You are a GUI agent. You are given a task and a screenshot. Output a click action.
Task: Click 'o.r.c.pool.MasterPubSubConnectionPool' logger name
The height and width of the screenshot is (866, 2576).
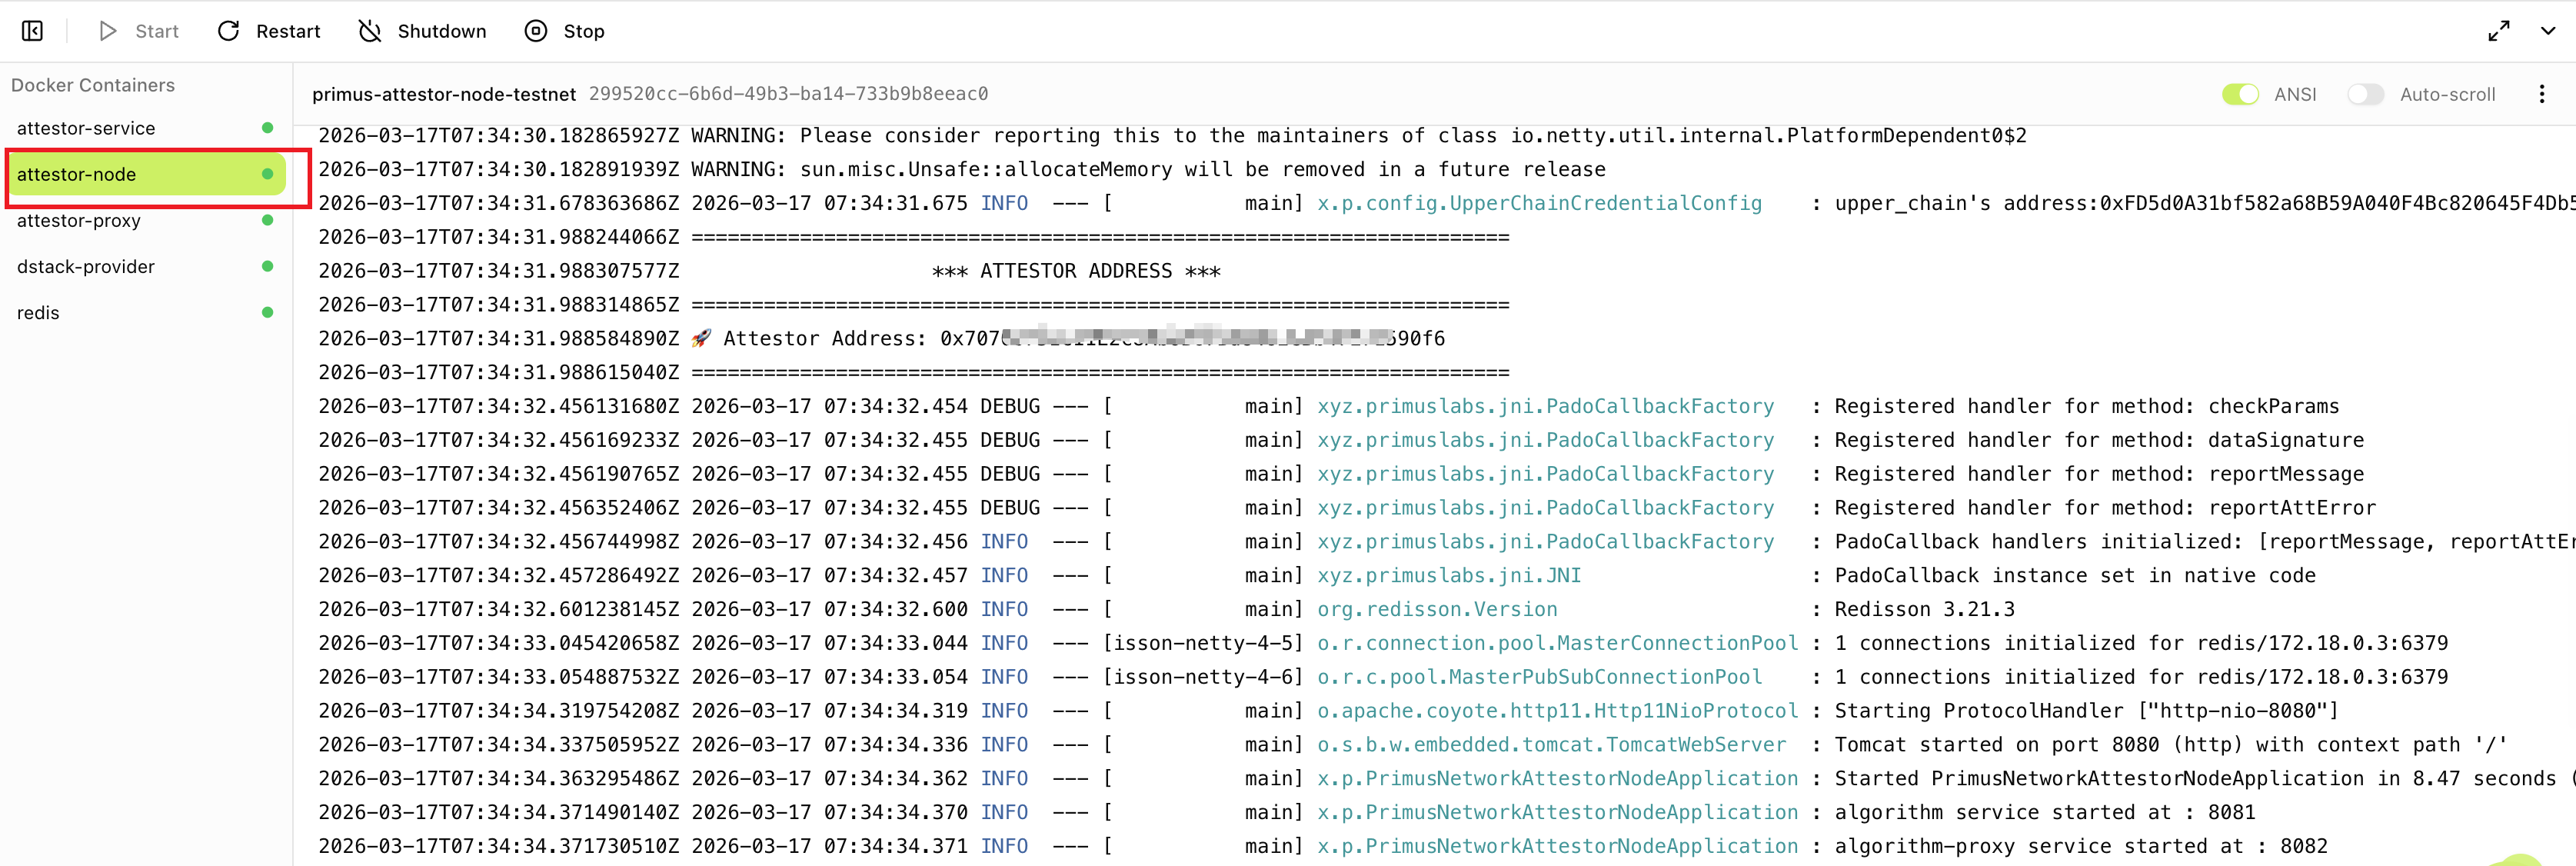tap(1539, 677)
